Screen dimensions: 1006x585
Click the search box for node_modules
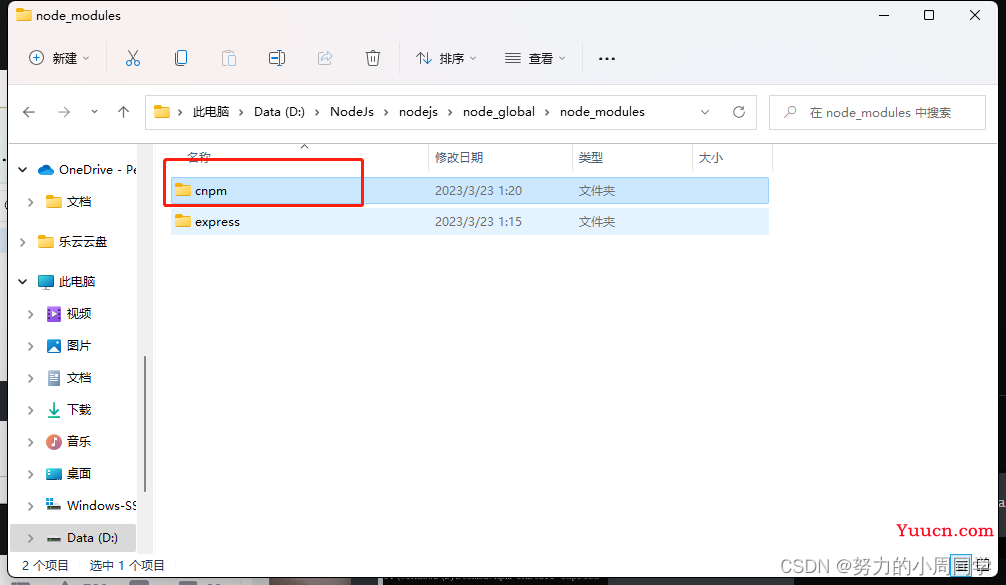click(x=877, y=113)
